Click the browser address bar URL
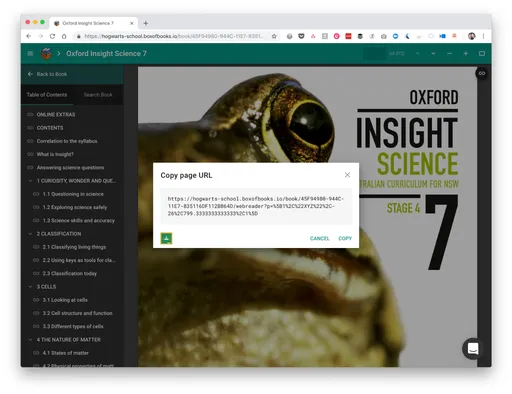Viewport: 512px width, 394px height. [x=174, y=36]
